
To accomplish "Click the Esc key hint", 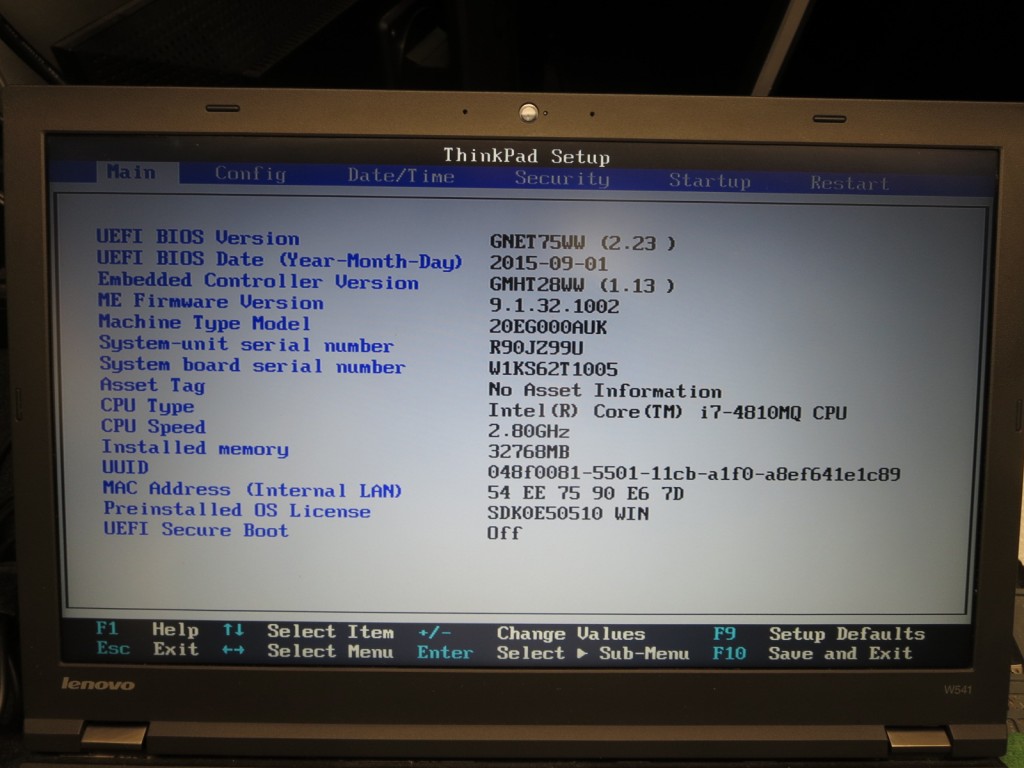I will coord(114,648).
